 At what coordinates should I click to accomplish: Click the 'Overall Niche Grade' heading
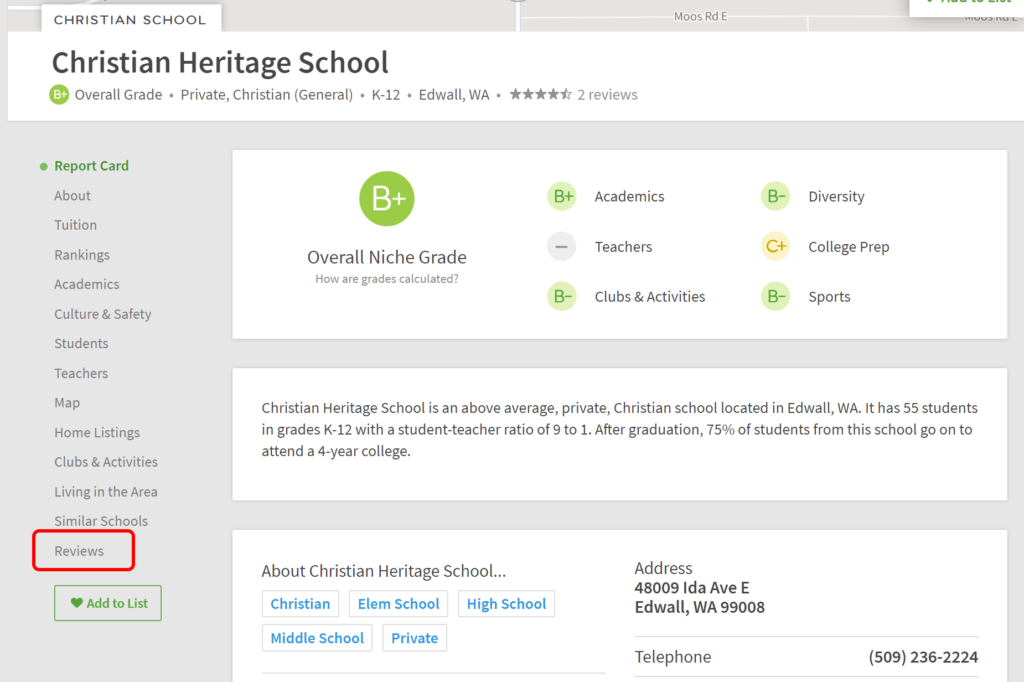(x=387, y=257)
